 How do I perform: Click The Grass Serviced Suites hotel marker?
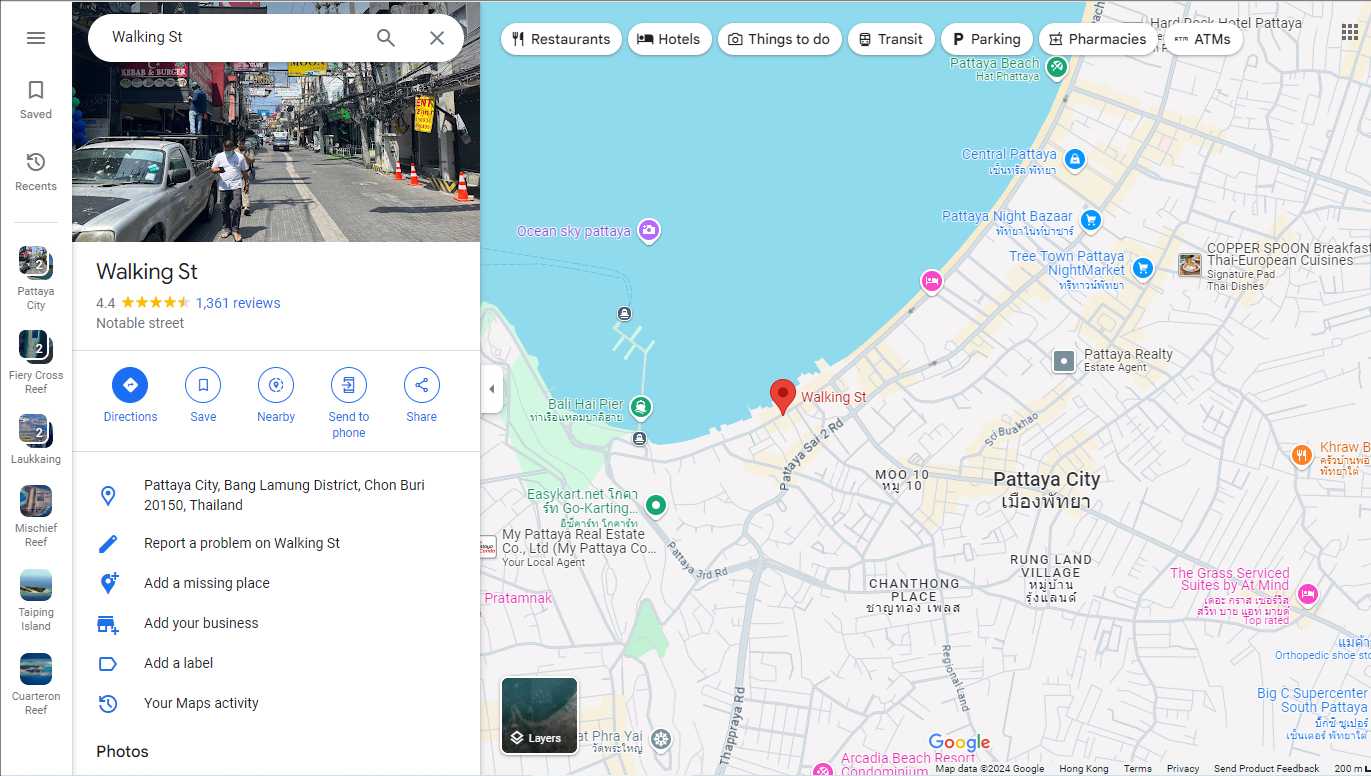(x=1308, y=594)
